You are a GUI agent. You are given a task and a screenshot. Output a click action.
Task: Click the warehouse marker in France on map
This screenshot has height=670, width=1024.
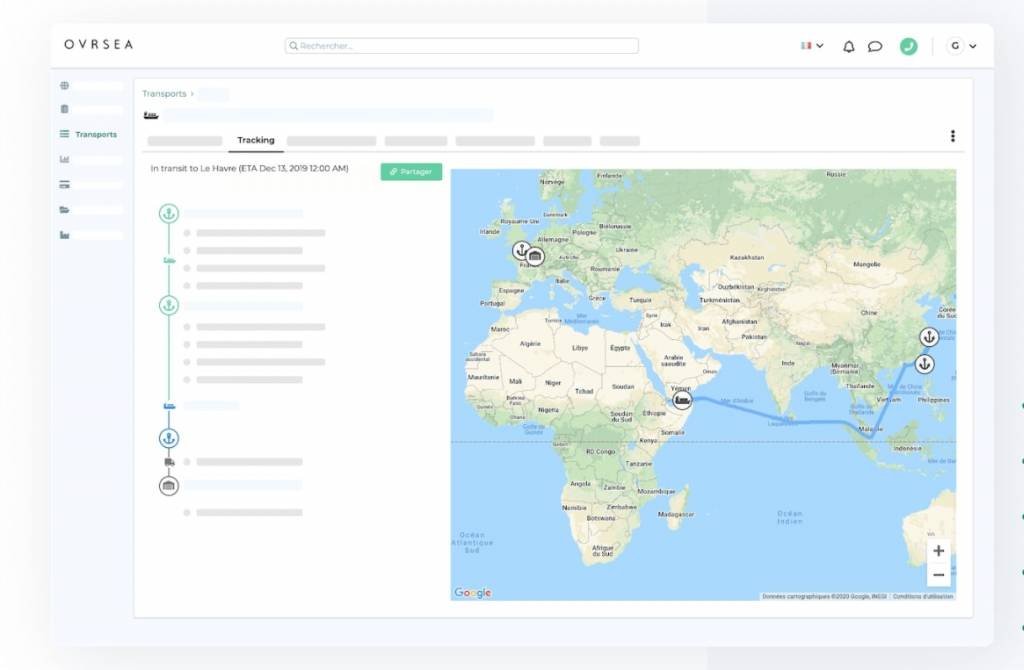[536, 257]
